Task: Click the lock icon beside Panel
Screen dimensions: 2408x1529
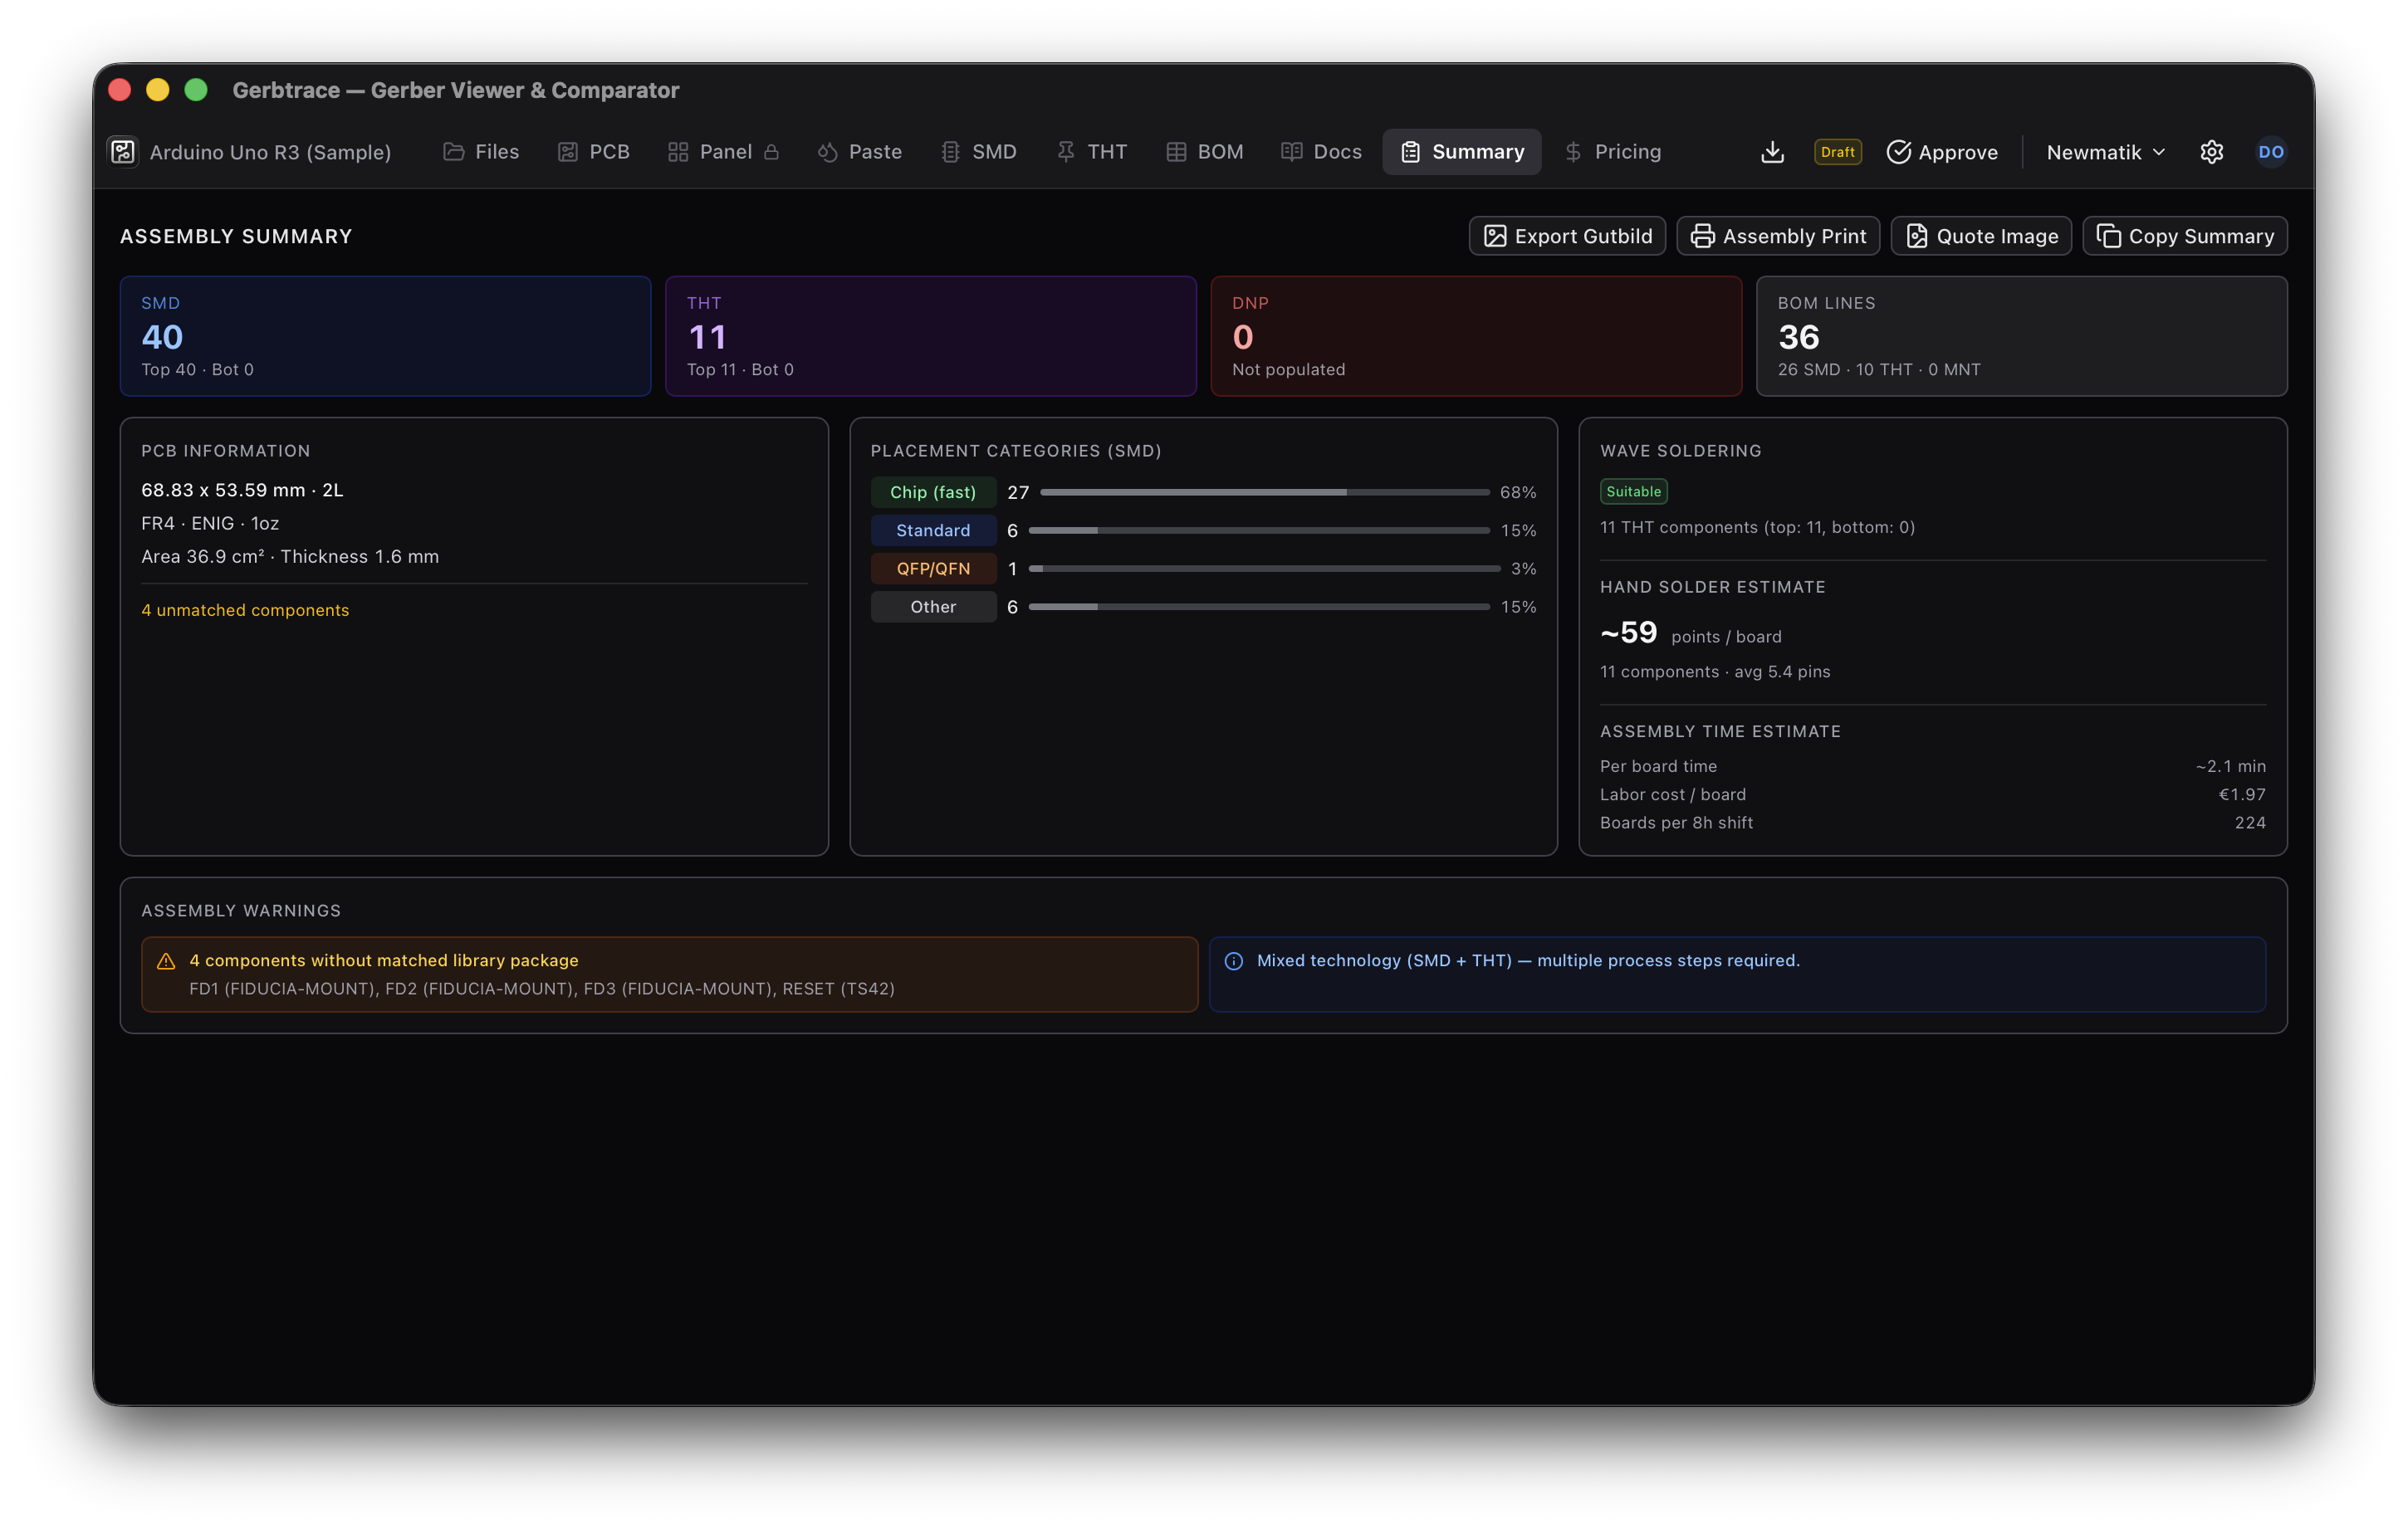Action: (x=771, y=152)
